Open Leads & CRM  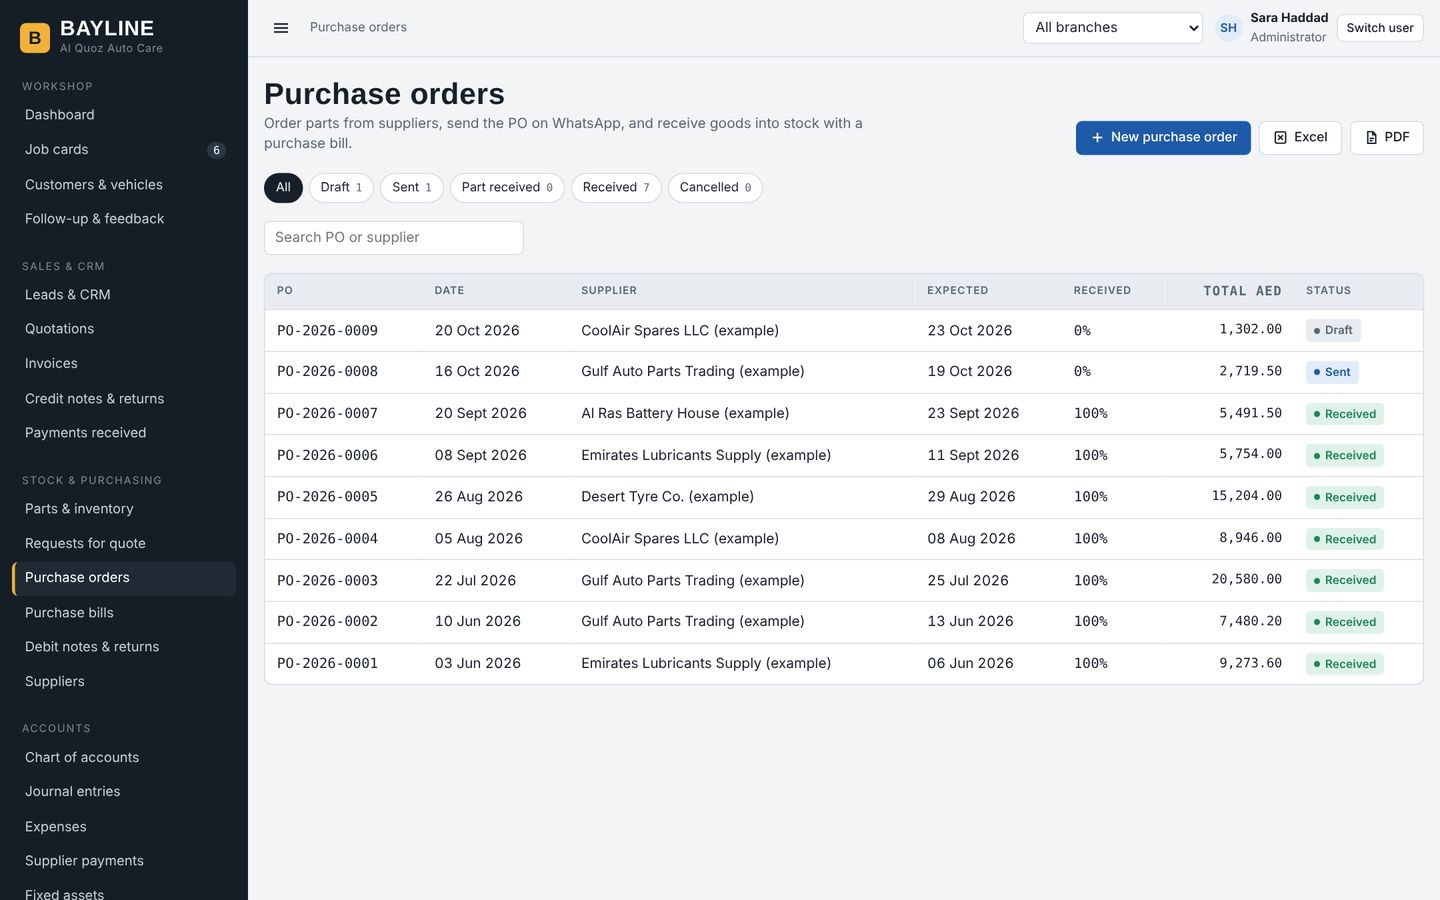click(124, 295)
